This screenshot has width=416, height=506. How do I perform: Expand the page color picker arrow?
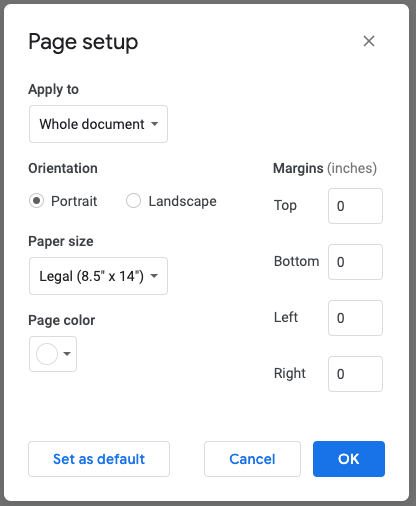click(67, 354)
